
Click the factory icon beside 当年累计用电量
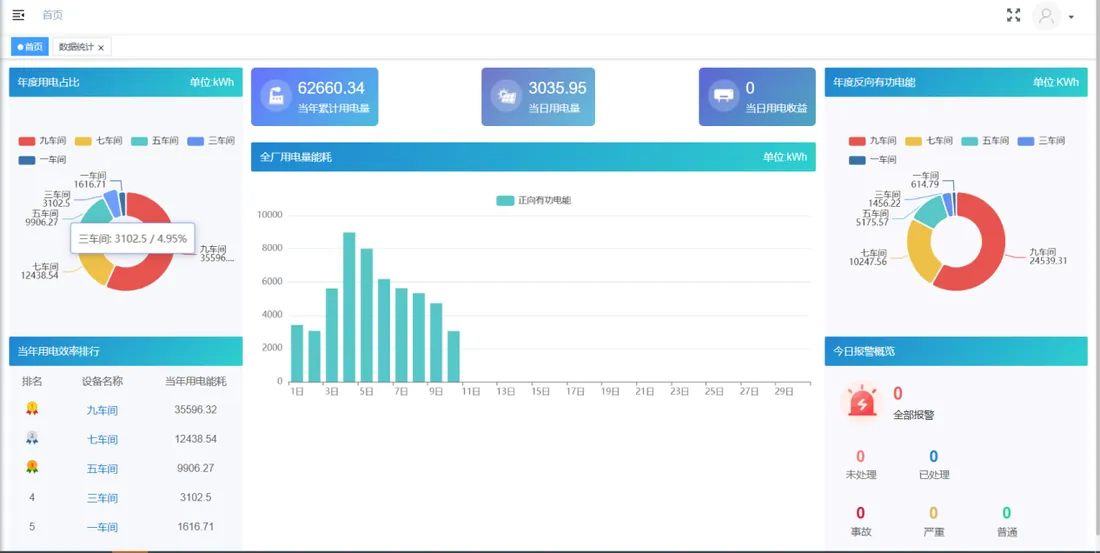coord(276,96)
